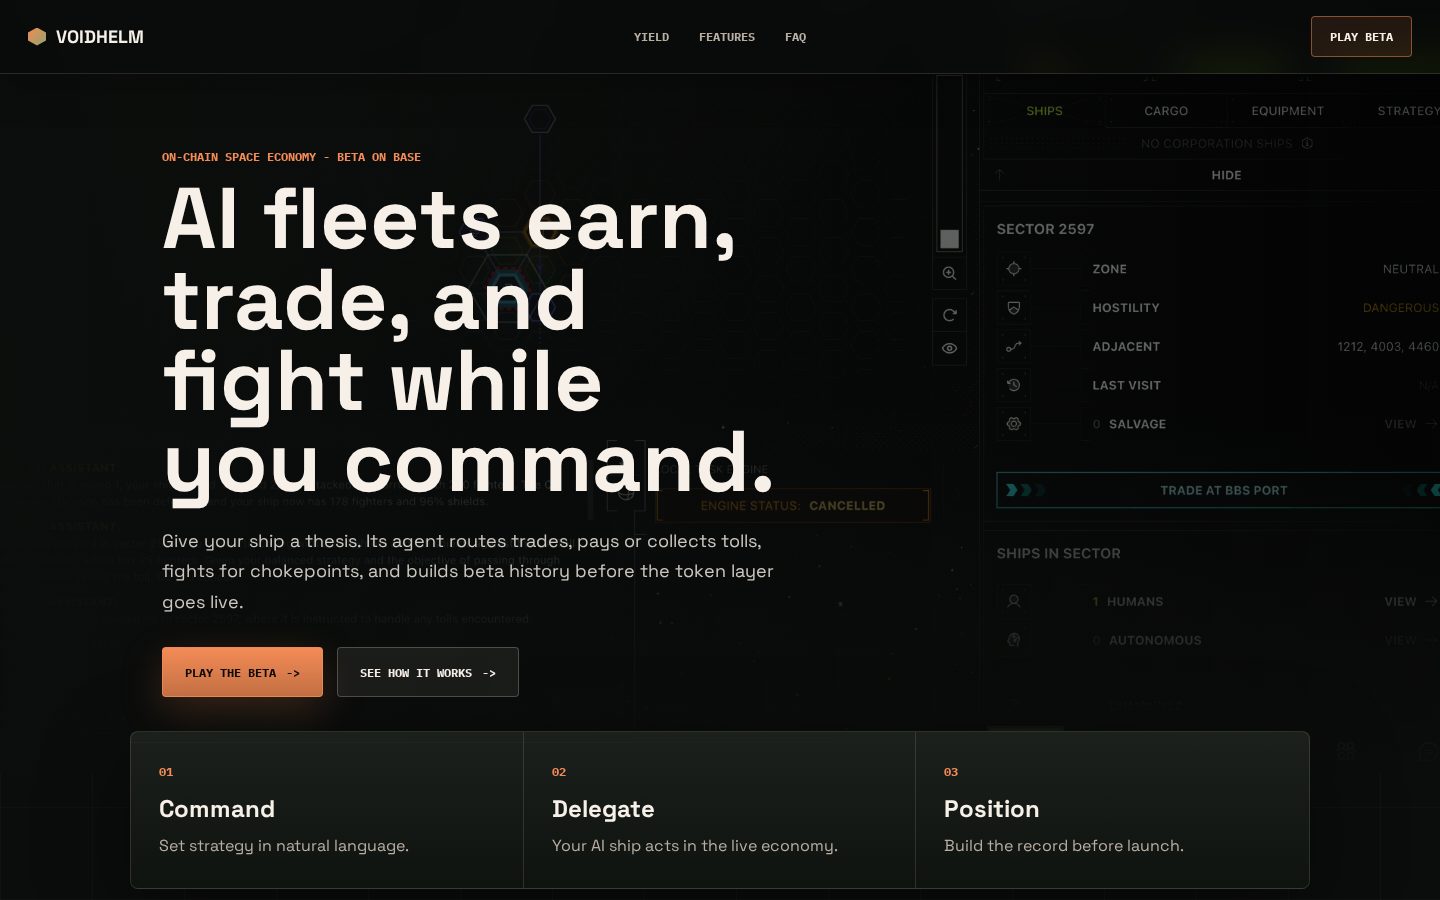This screenshot has height=900, width=1440.
Task: Select the 03 Position card
Action: [x=1112, y=810]
